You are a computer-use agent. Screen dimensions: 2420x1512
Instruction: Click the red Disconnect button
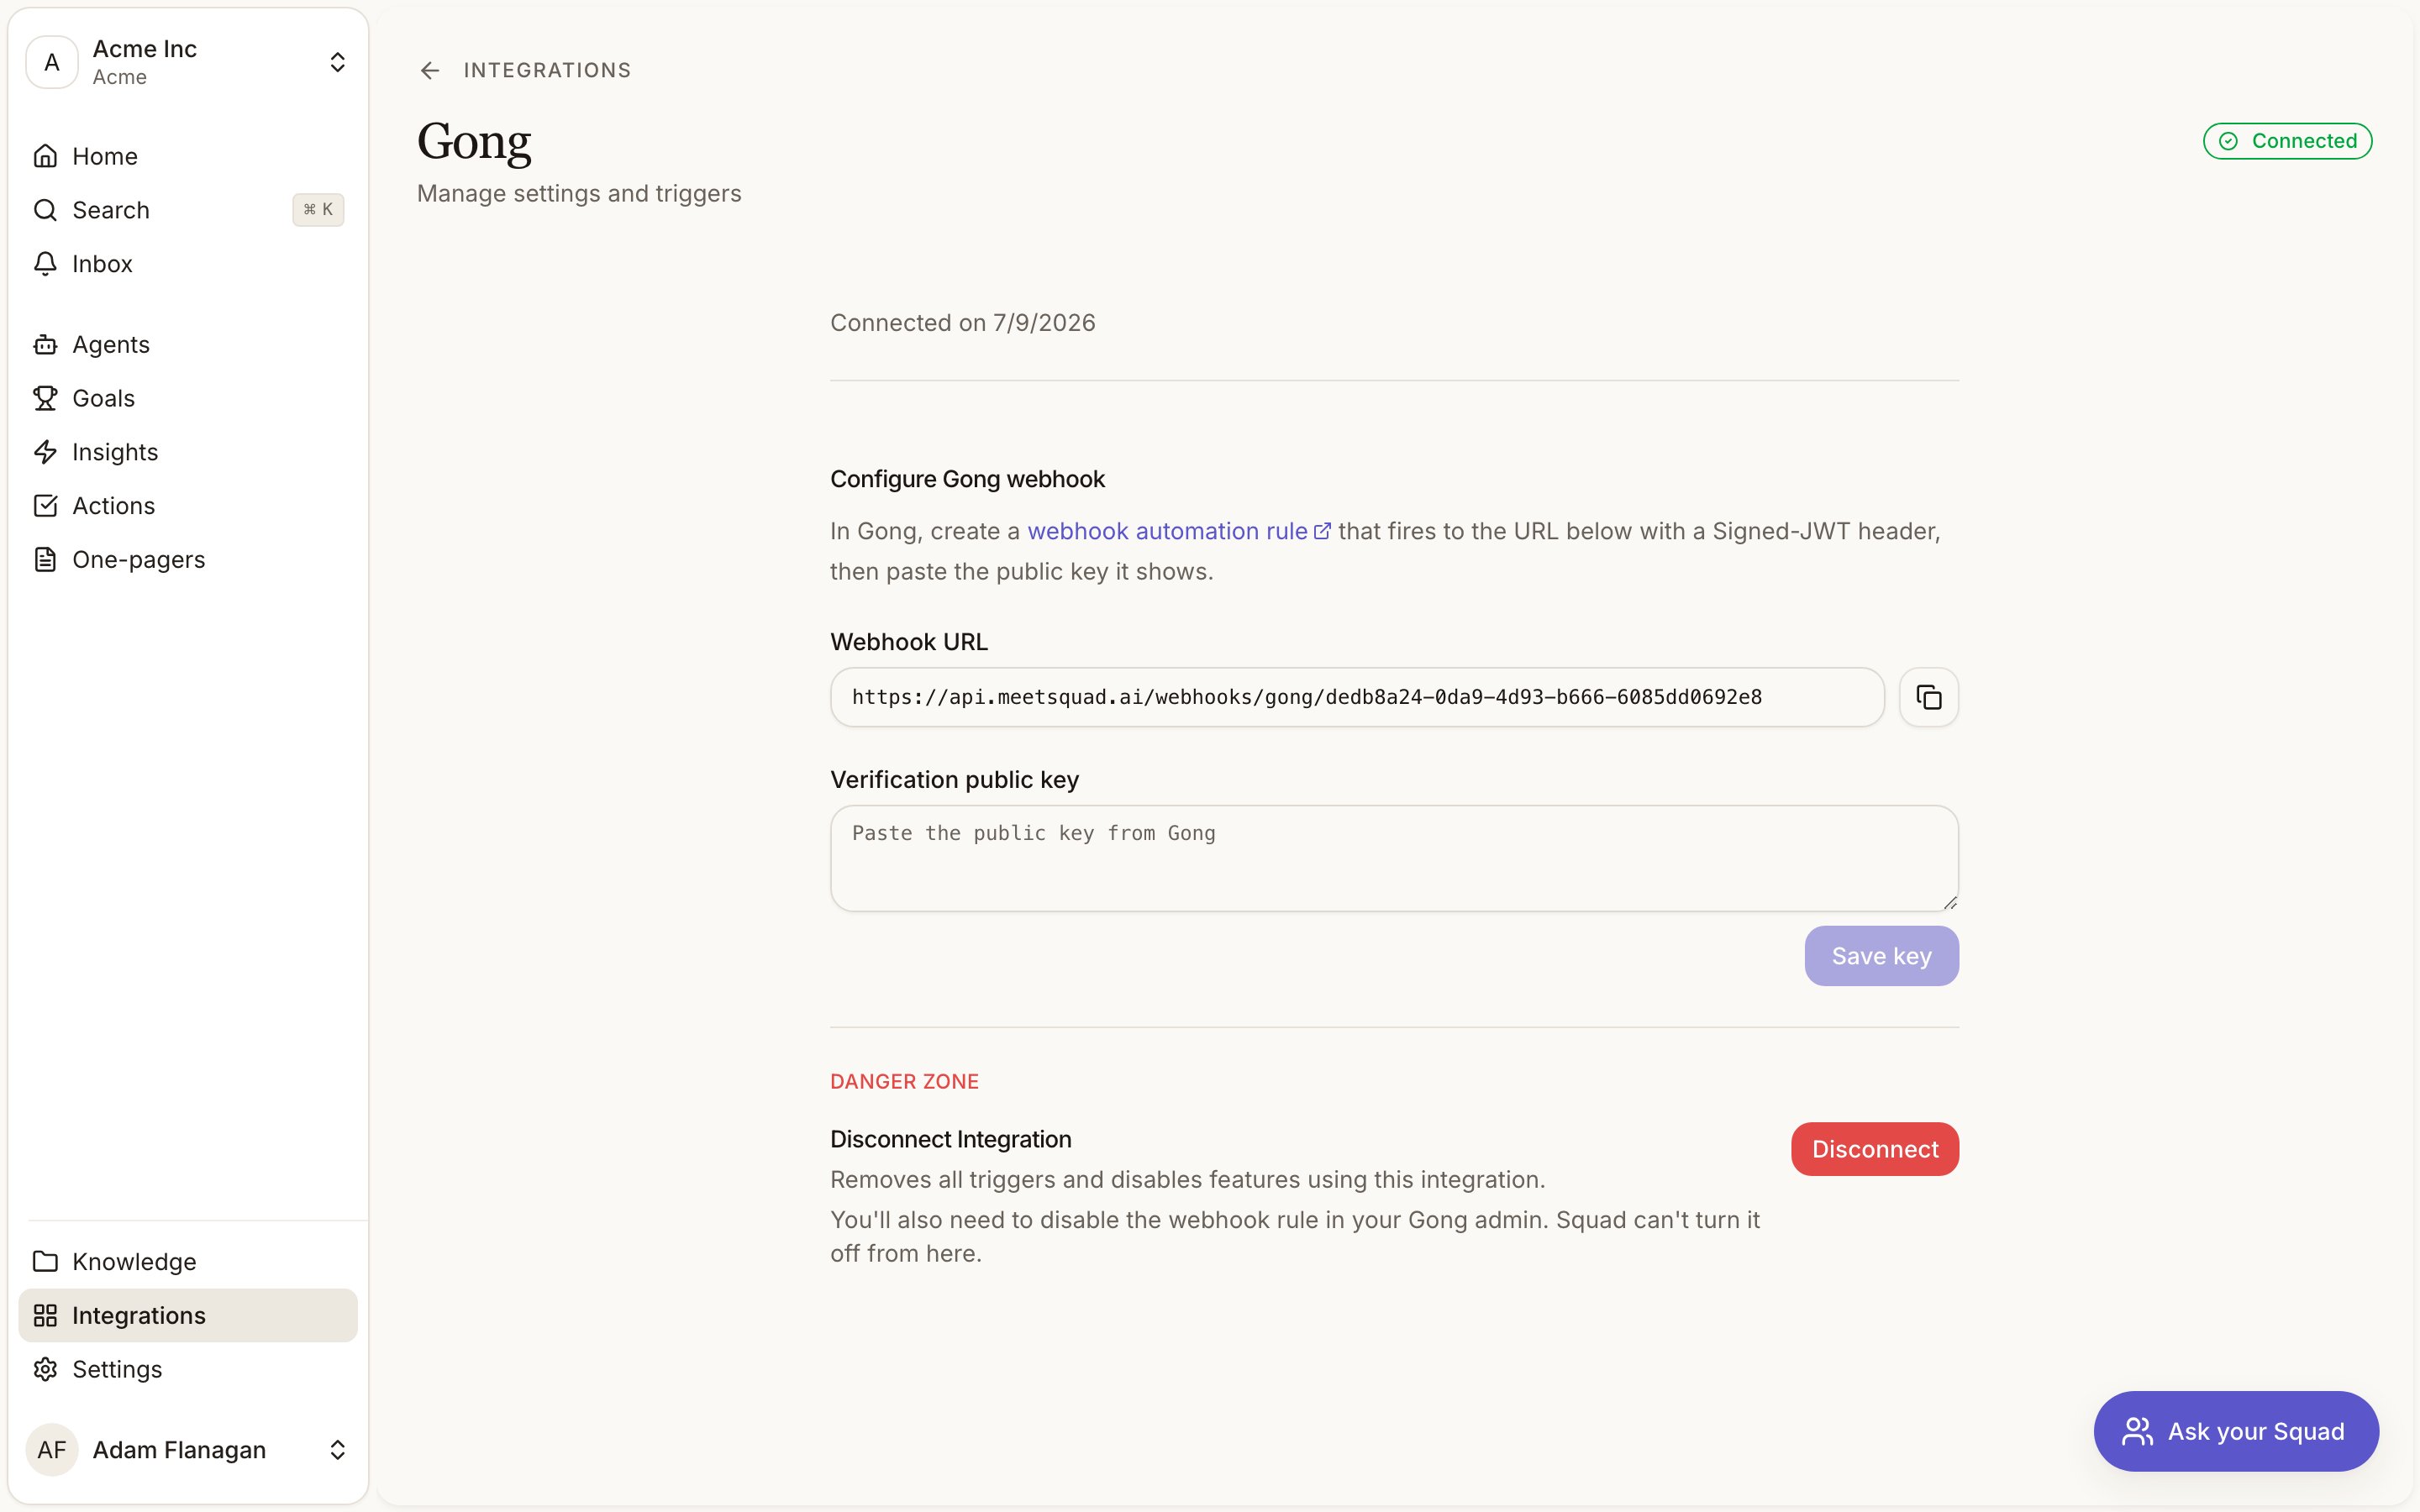pyautogui.click(x=1875, y=1149)
